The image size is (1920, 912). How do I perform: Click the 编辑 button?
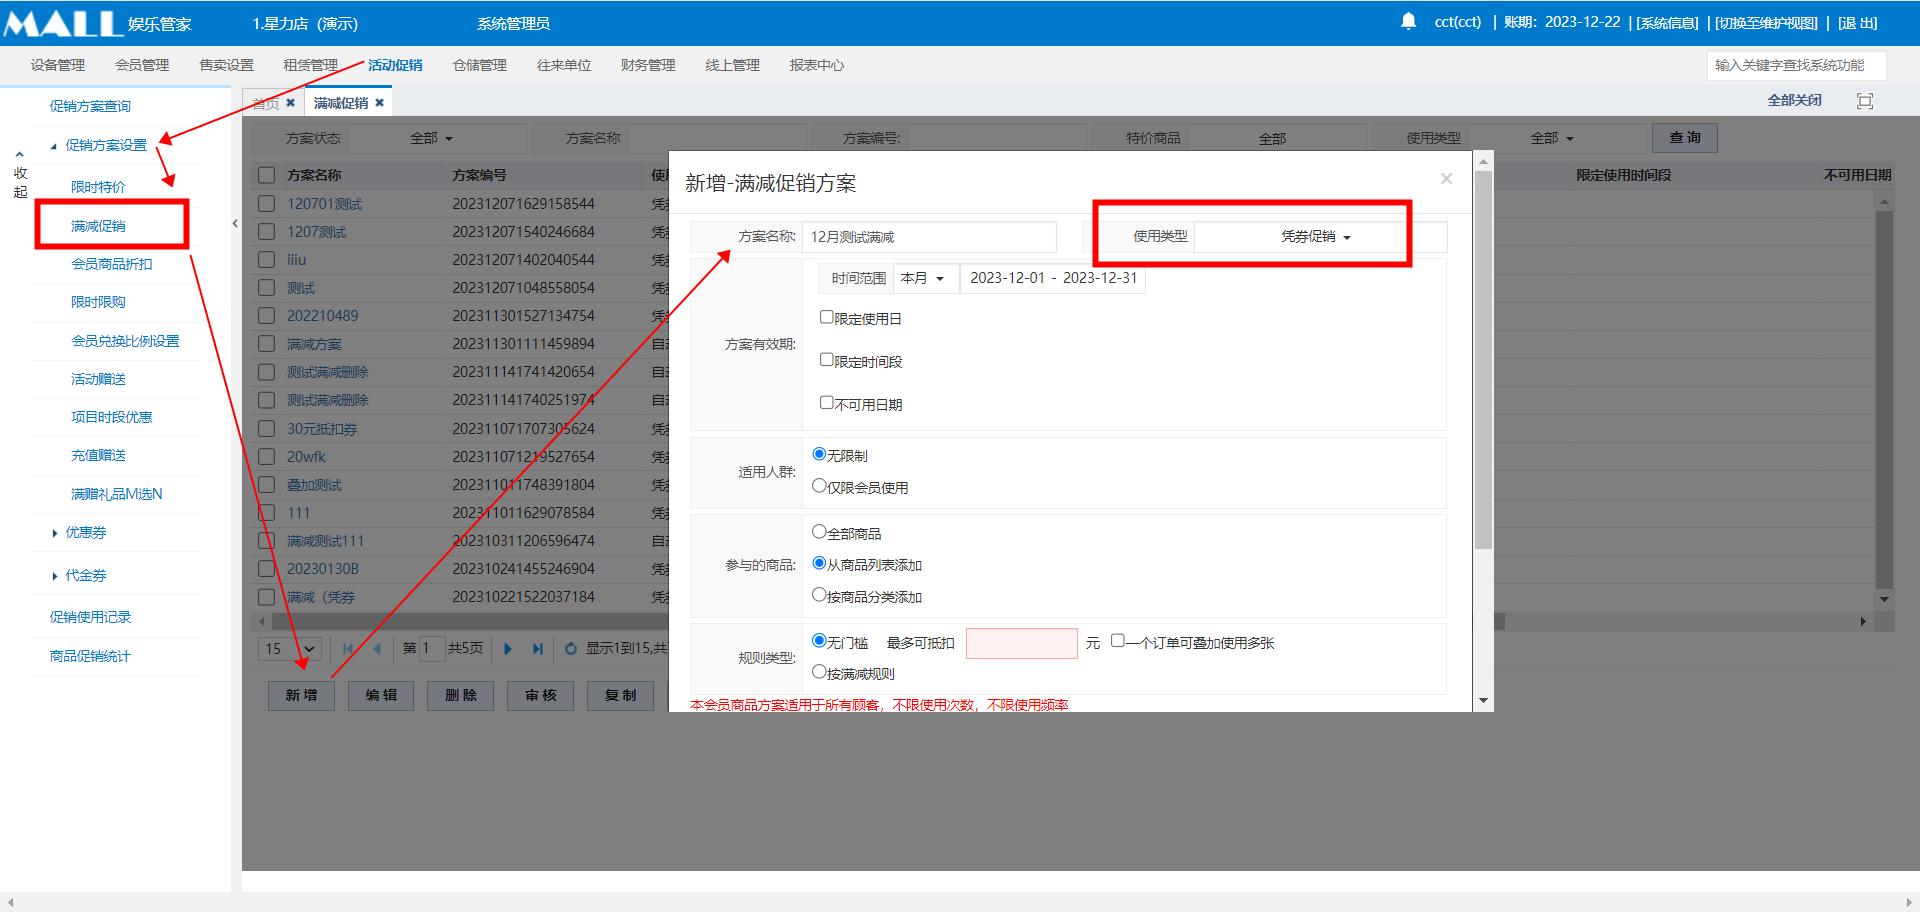click(381, 695)
